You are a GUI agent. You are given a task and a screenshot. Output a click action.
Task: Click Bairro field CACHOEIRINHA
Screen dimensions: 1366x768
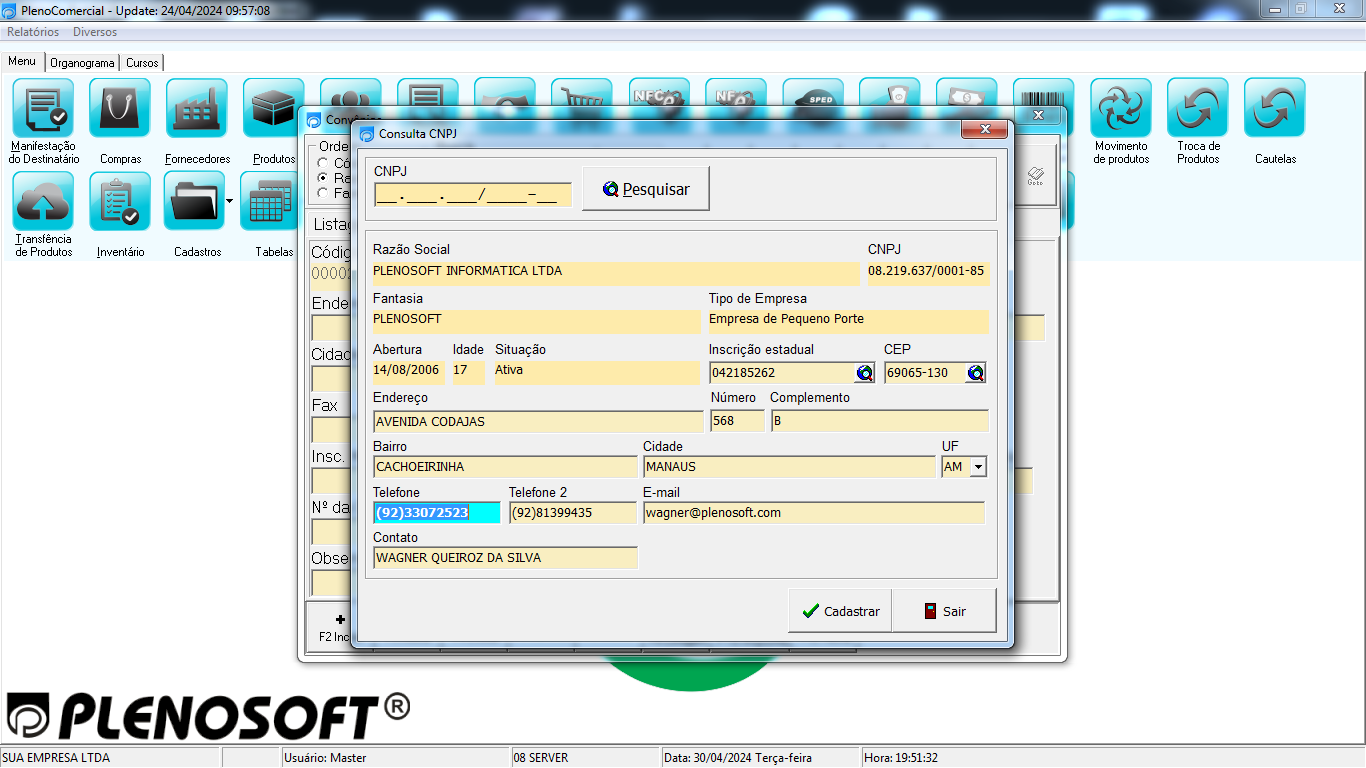pyautogui.click(x=505, y=467)
